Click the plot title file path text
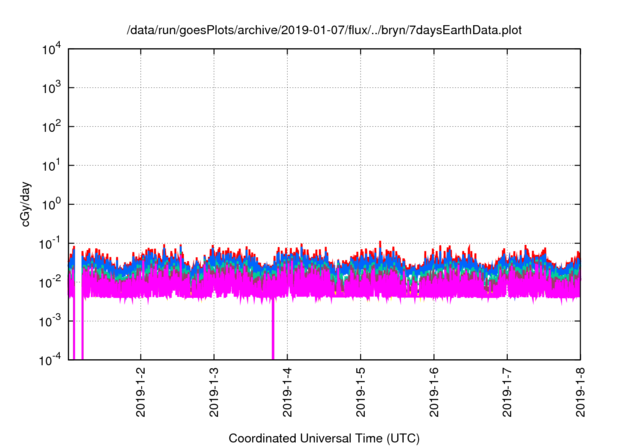The image size is (640, 448). 324,30
